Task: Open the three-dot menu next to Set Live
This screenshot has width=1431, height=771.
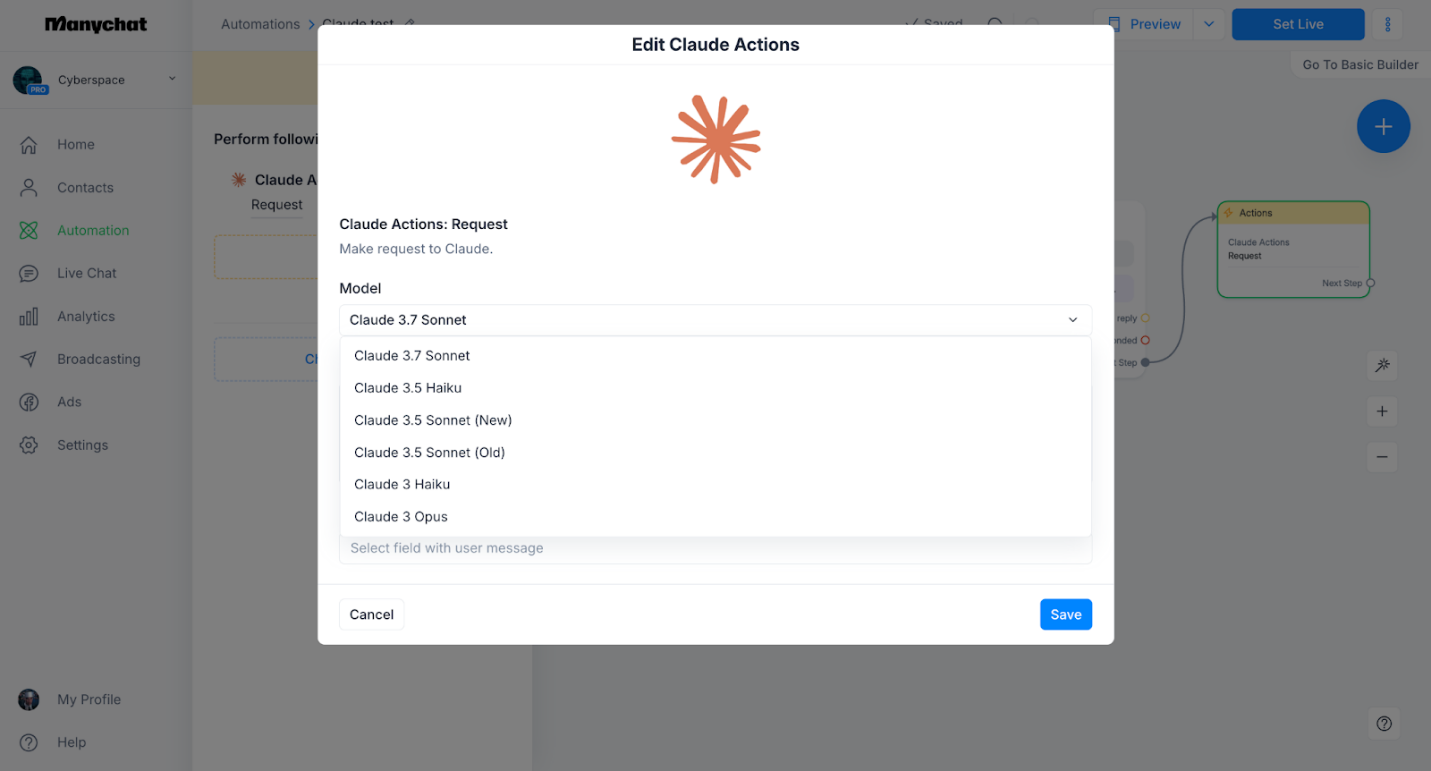Action: 1387,24
